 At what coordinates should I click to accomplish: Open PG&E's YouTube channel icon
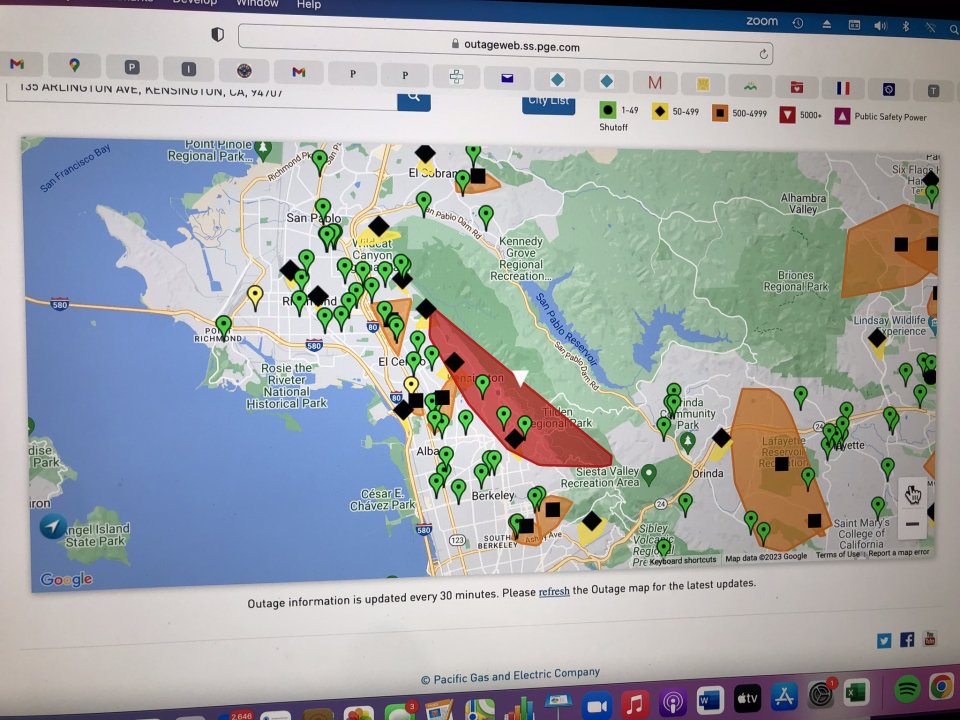point(929,639)
